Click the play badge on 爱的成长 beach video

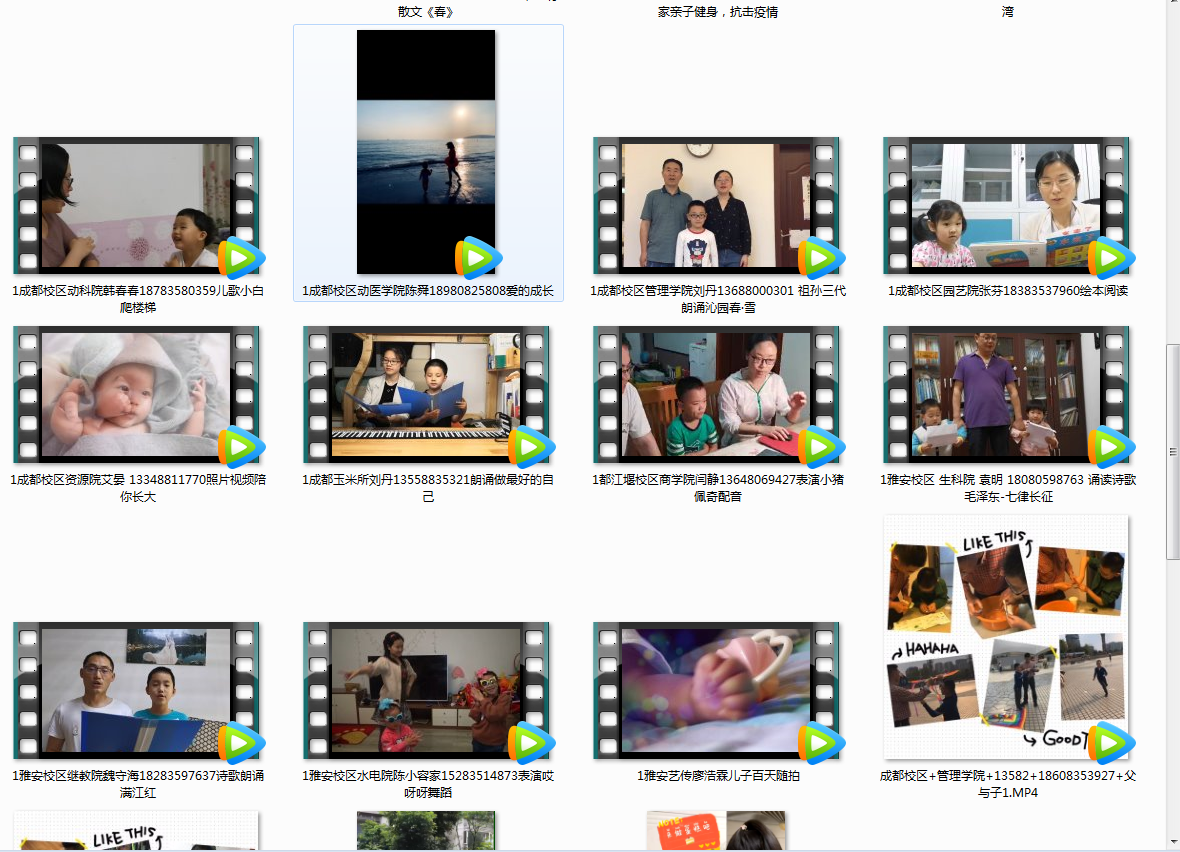coord(477,258)
